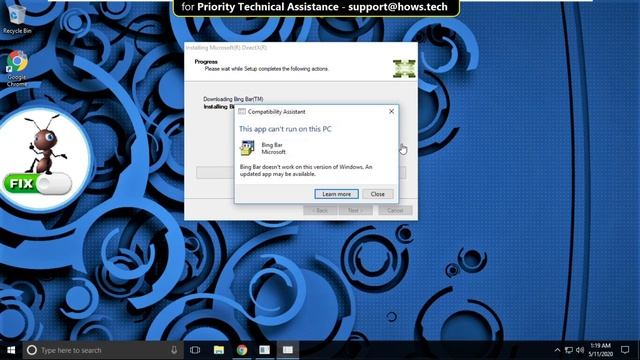640x360 pixels.
Task: Click the Windows Start button
Action: [x=11, y=350]
